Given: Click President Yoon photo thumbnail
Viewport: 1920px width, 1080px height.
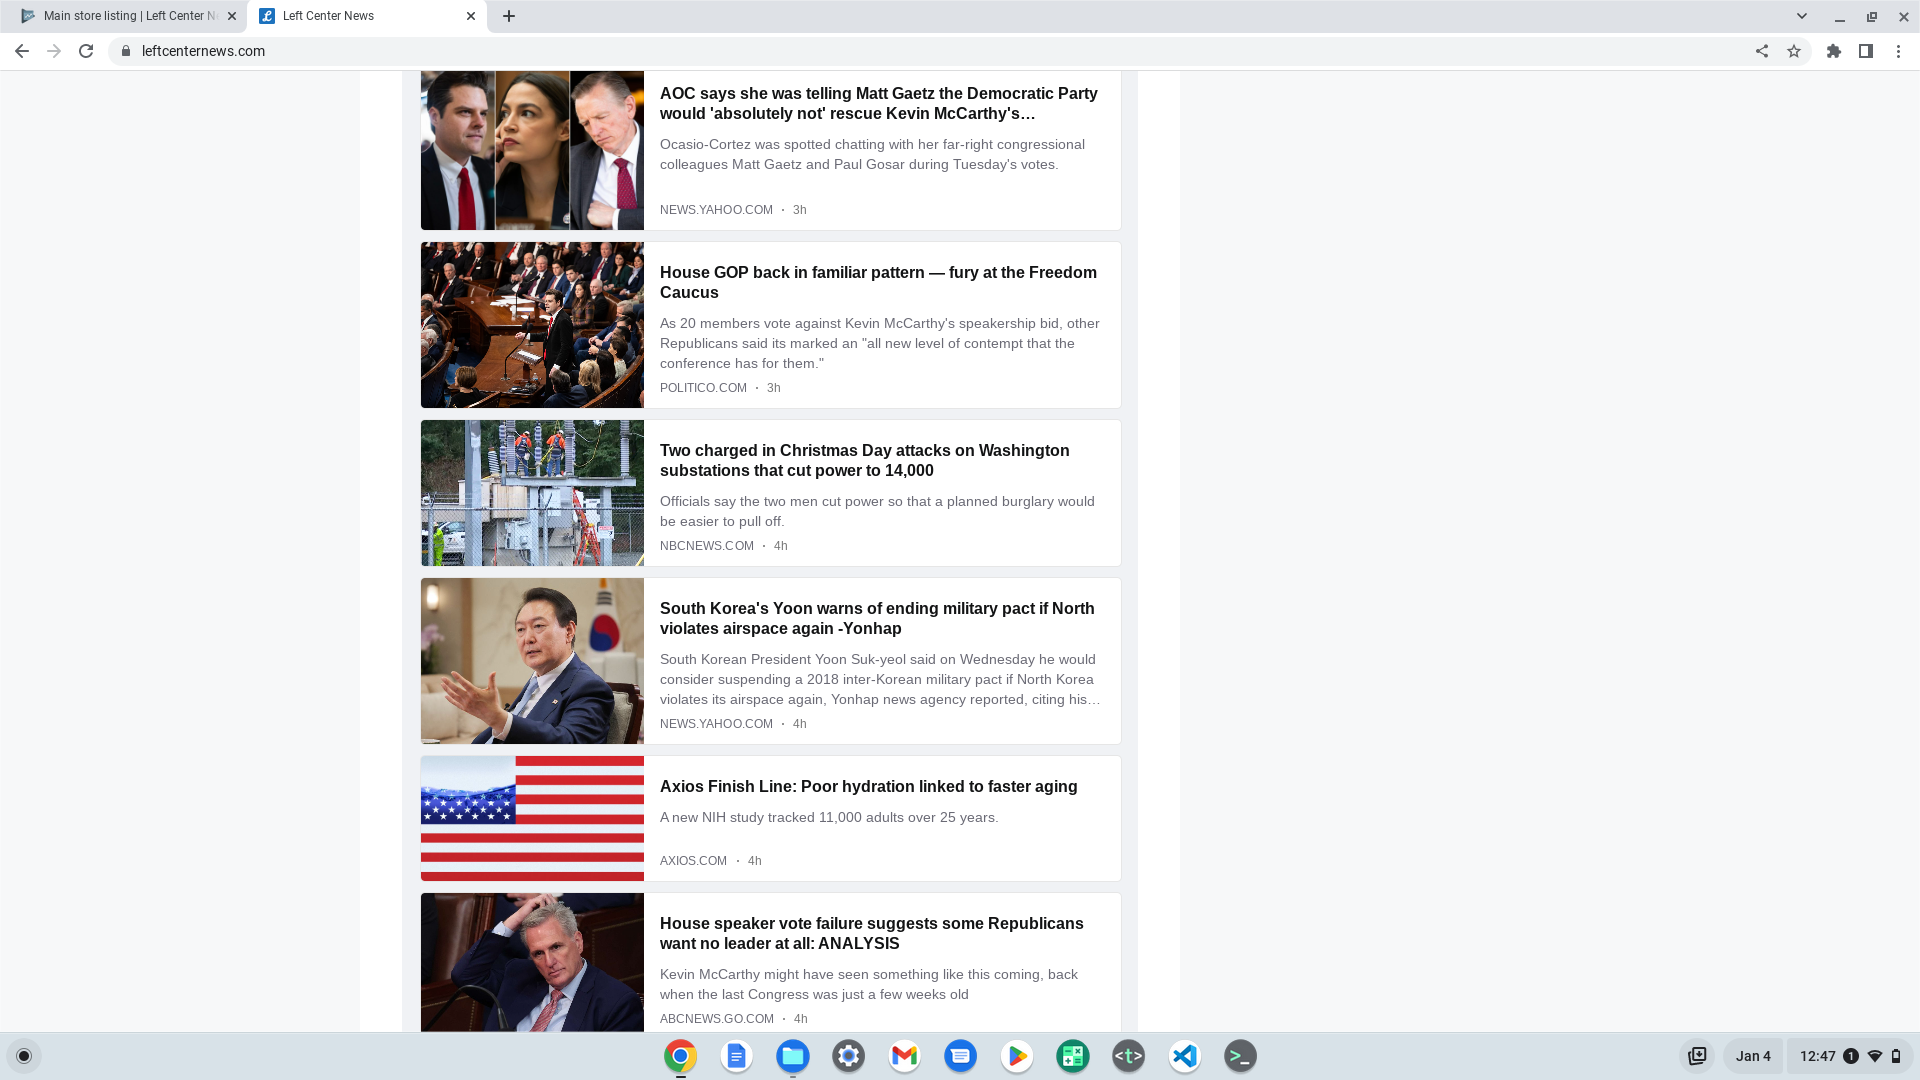Looking at the screenshot, I should click(x=532, y=661).
